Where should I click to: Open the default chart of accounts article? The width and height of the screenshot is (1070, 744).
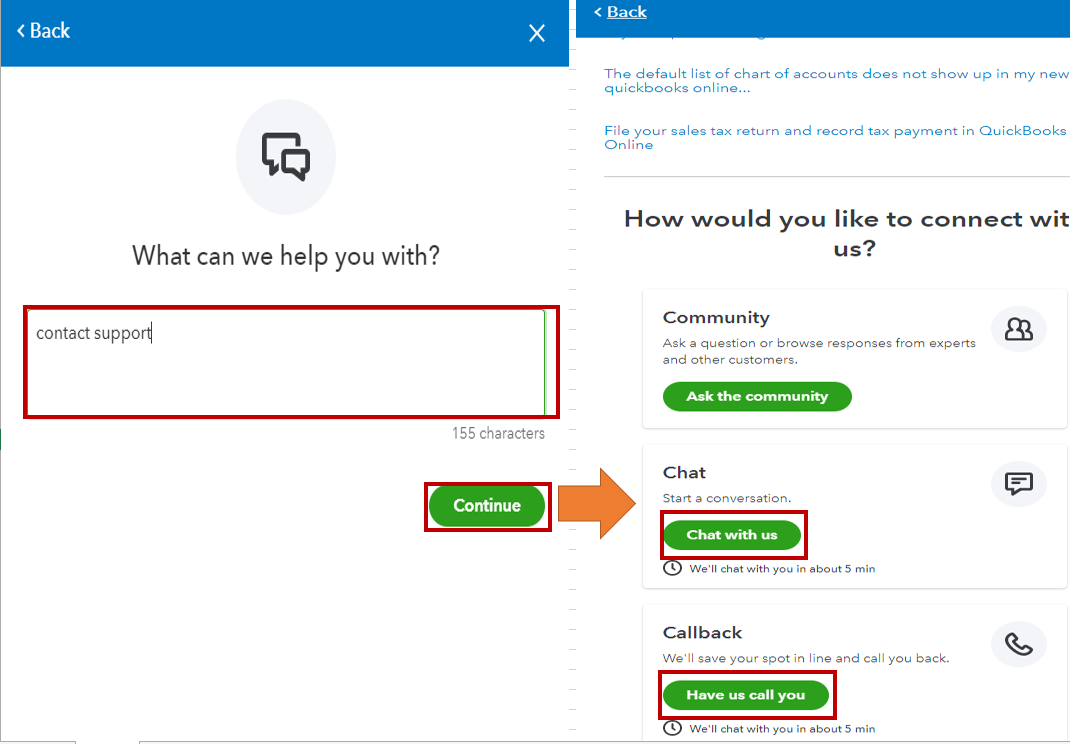point(835,81)
